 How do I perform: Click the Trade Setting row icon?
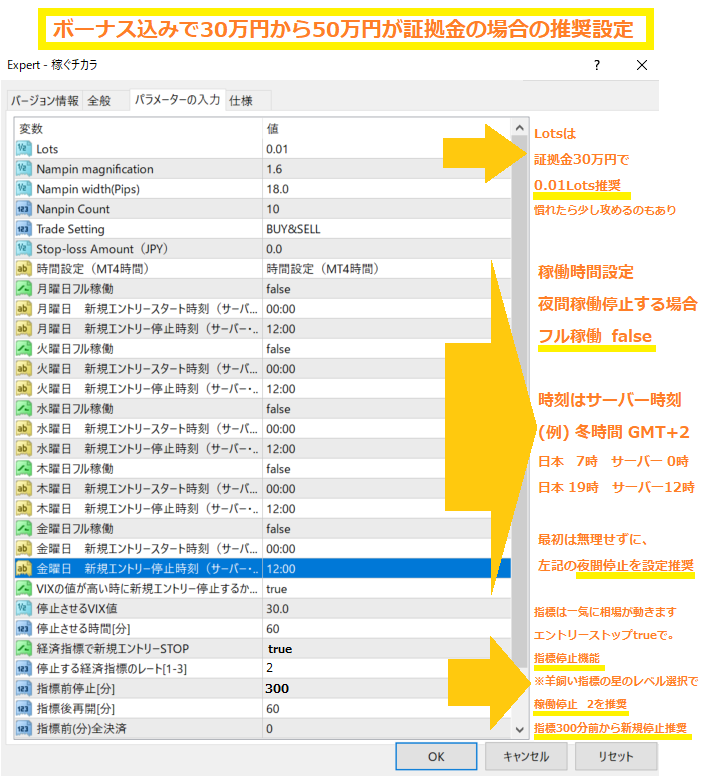(25, 229)
